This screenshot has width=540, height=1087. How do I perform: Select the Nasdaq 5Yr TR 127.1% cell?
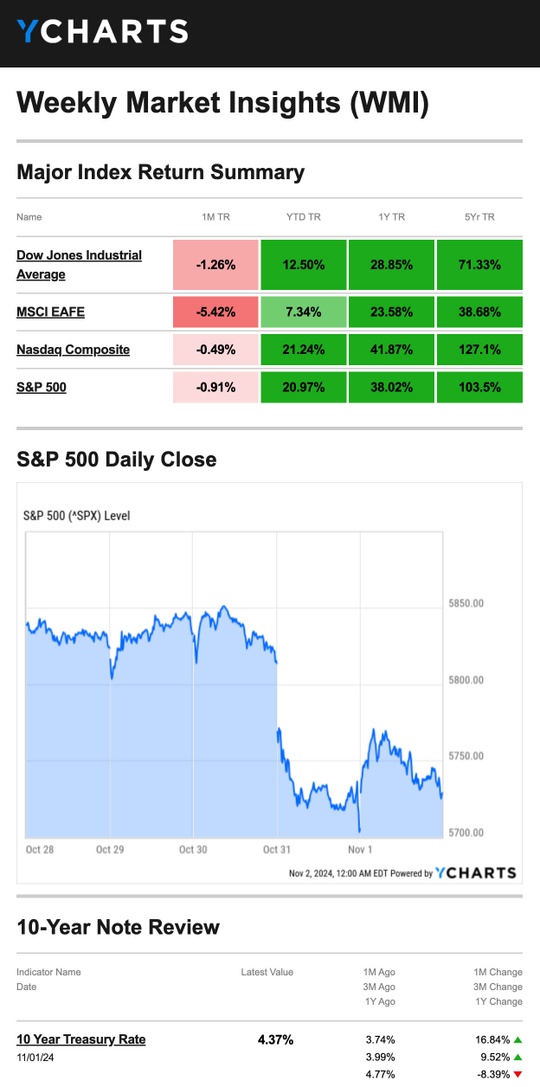[x=480, y=349]
